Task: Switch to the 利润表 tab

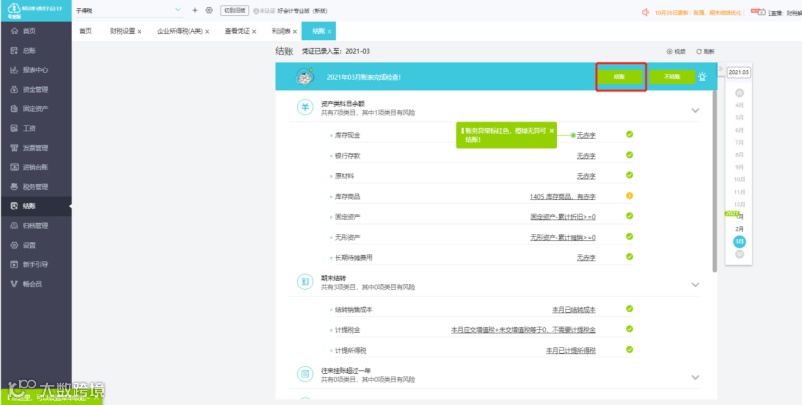Action: pos(281,31)
